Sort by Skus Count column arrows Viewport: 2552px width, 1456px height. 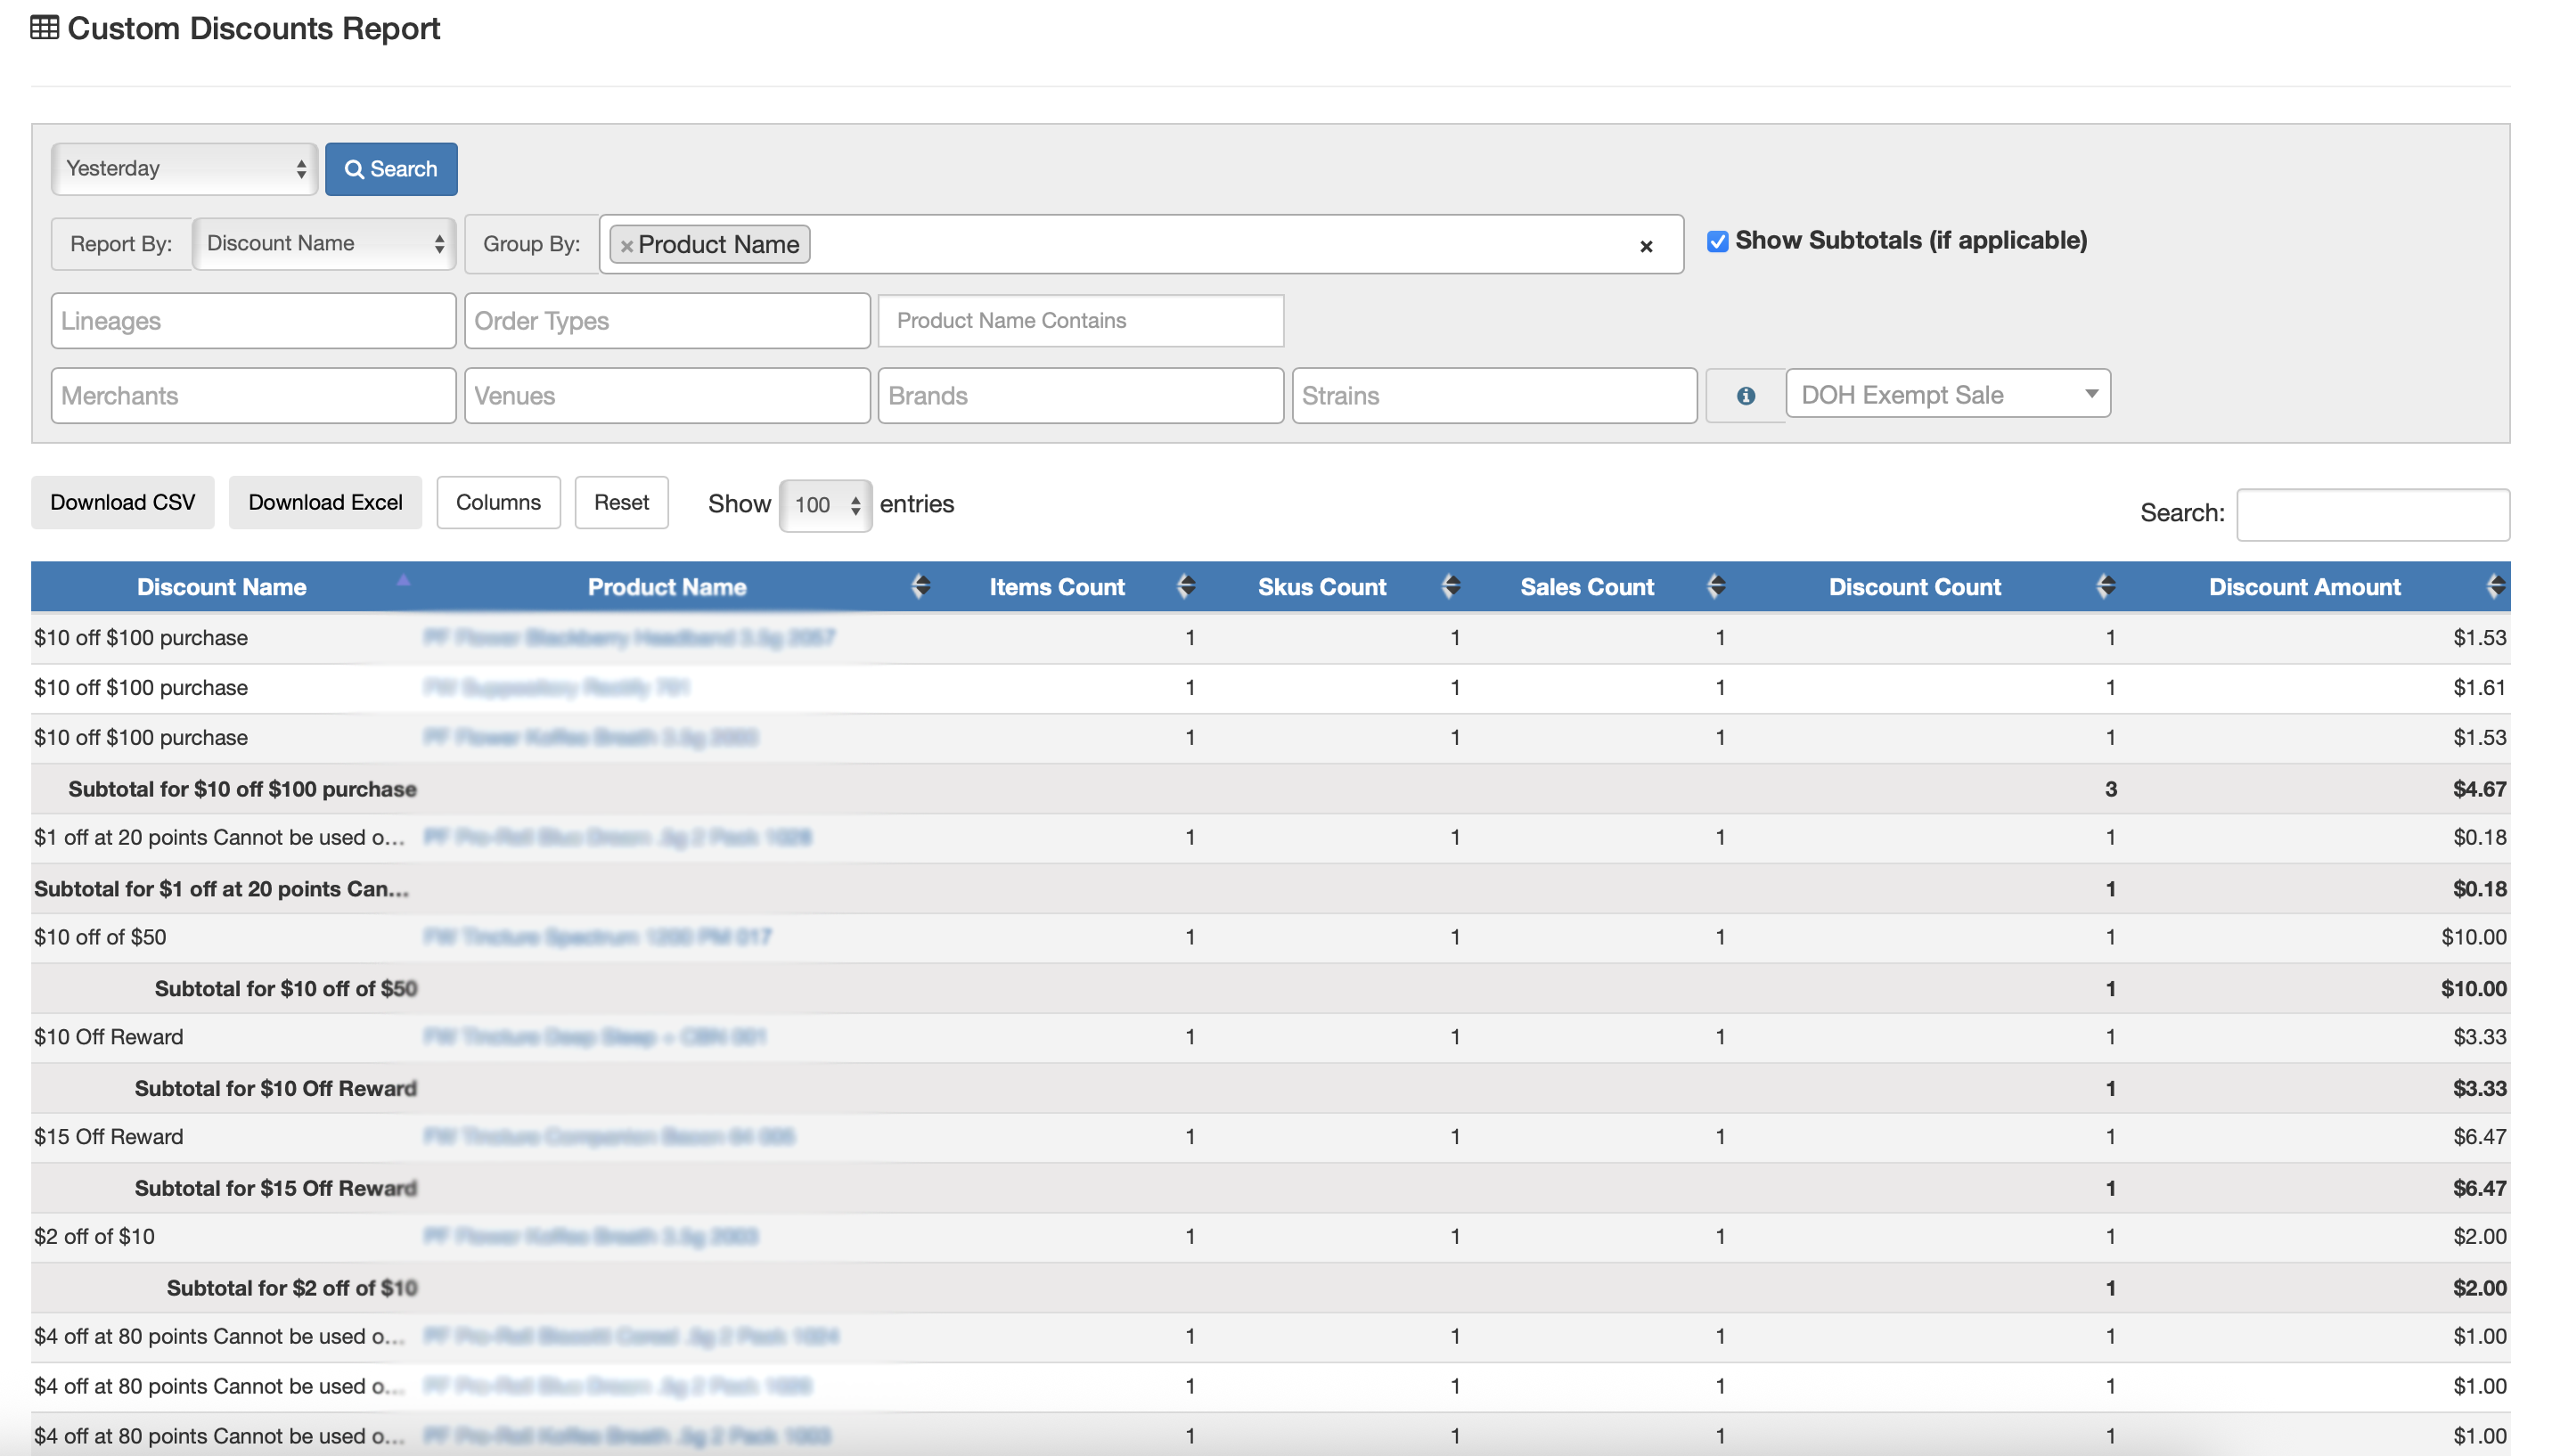click(x=1451, y=587)
